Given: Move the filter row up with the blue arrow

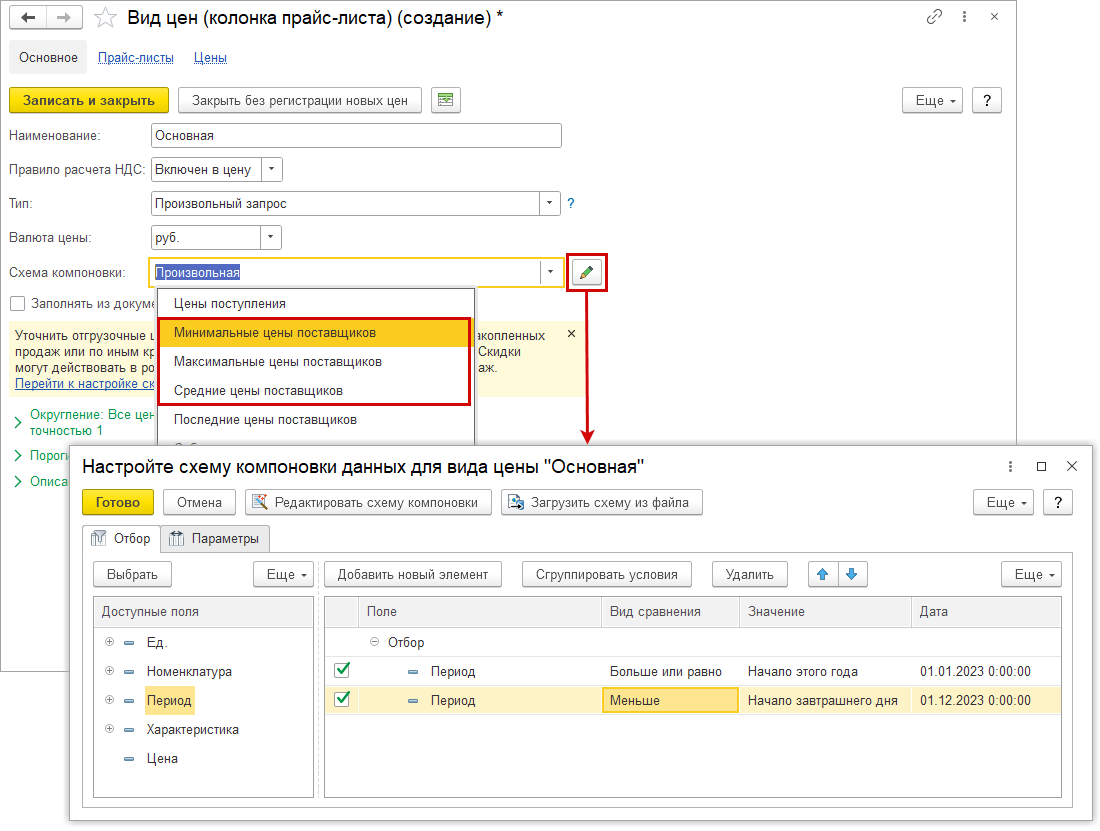Looking at the screenshot, I should pyautogui.click(x=823, y=574).
